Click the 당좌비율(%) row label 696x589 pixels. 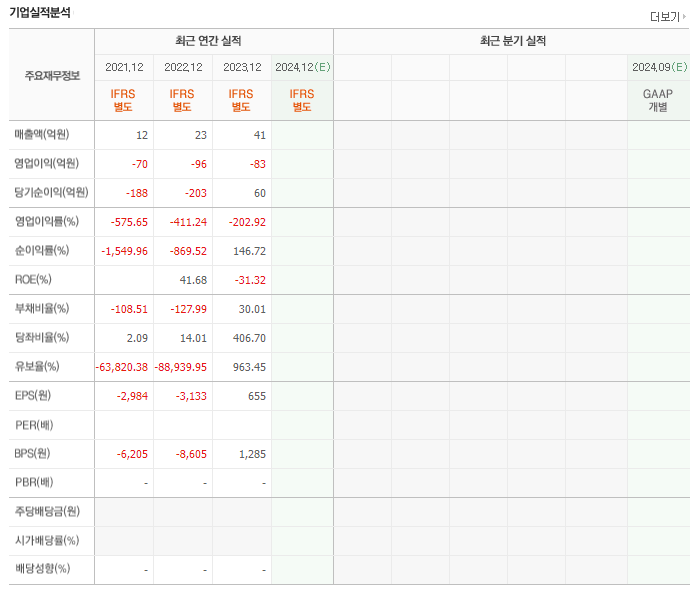tap(42, 337)
